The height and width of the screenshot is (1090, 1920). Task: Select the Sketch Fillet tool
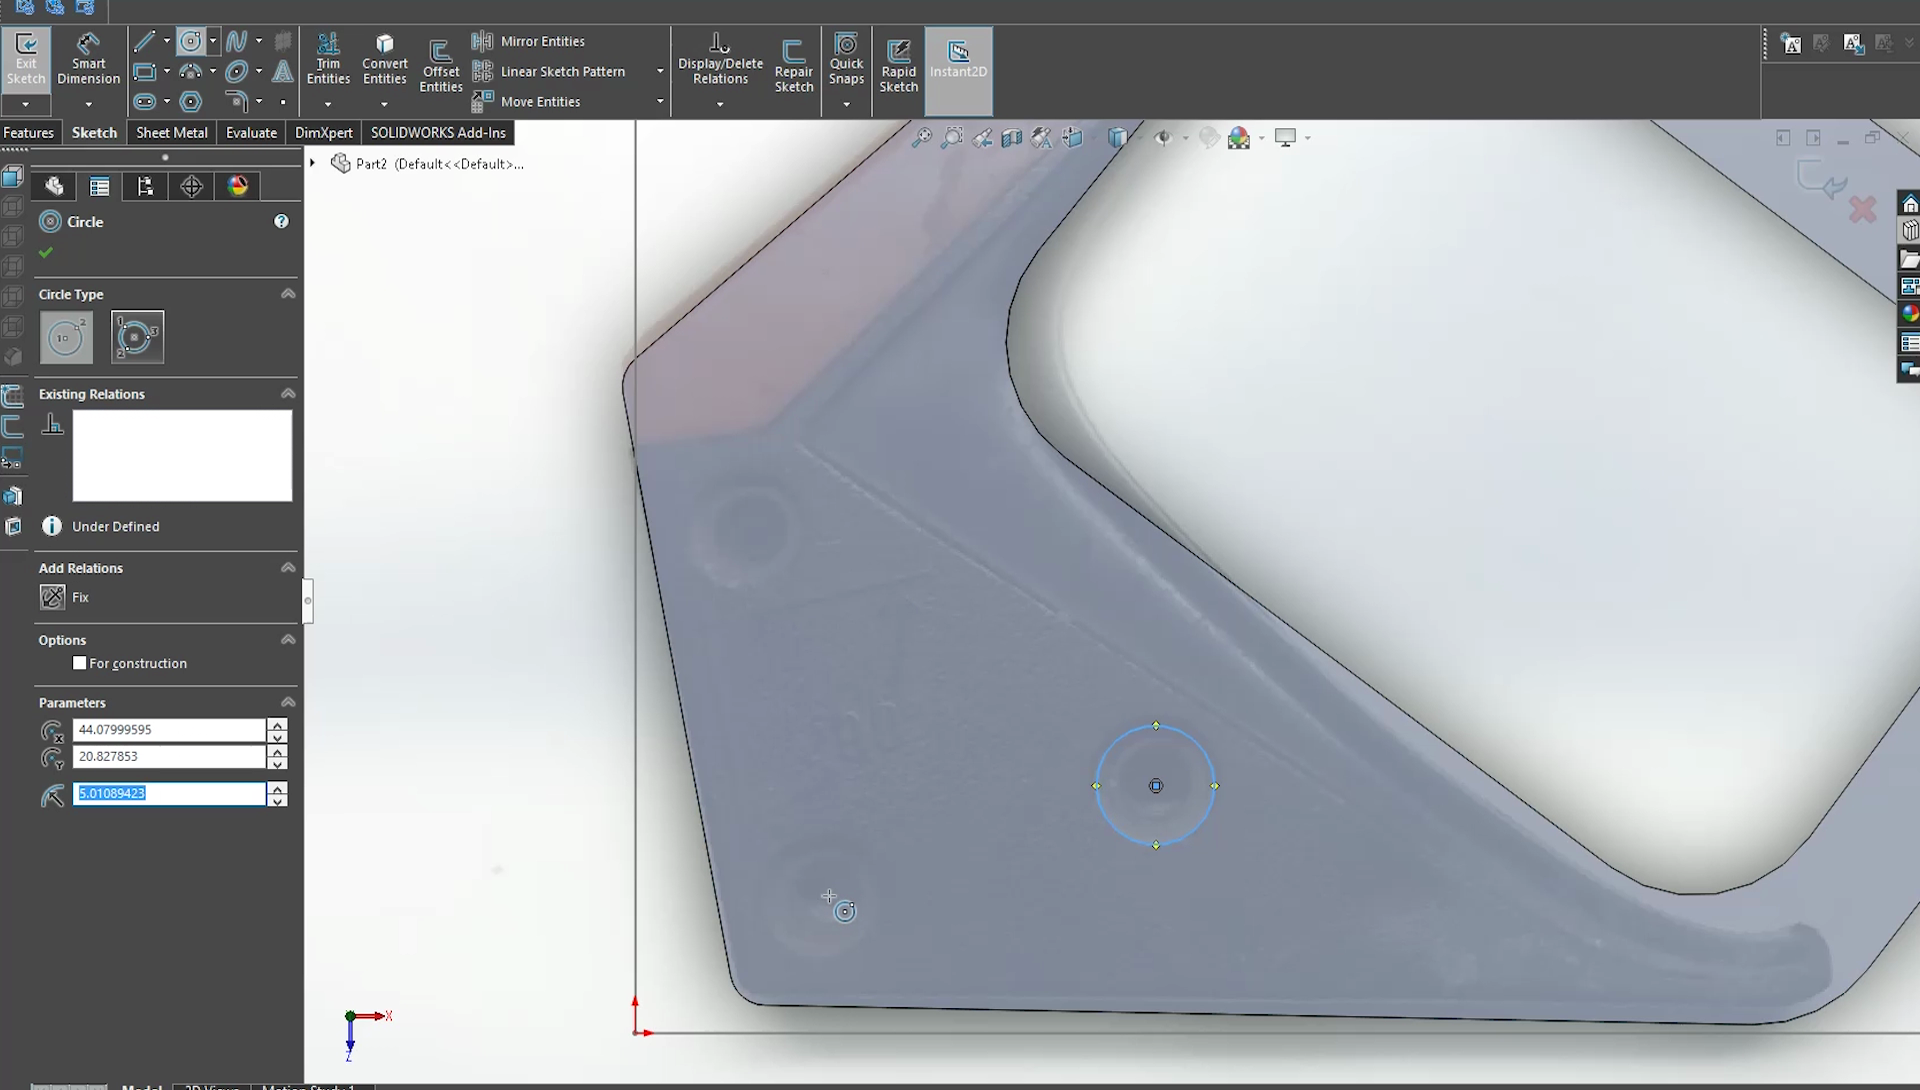237,101
